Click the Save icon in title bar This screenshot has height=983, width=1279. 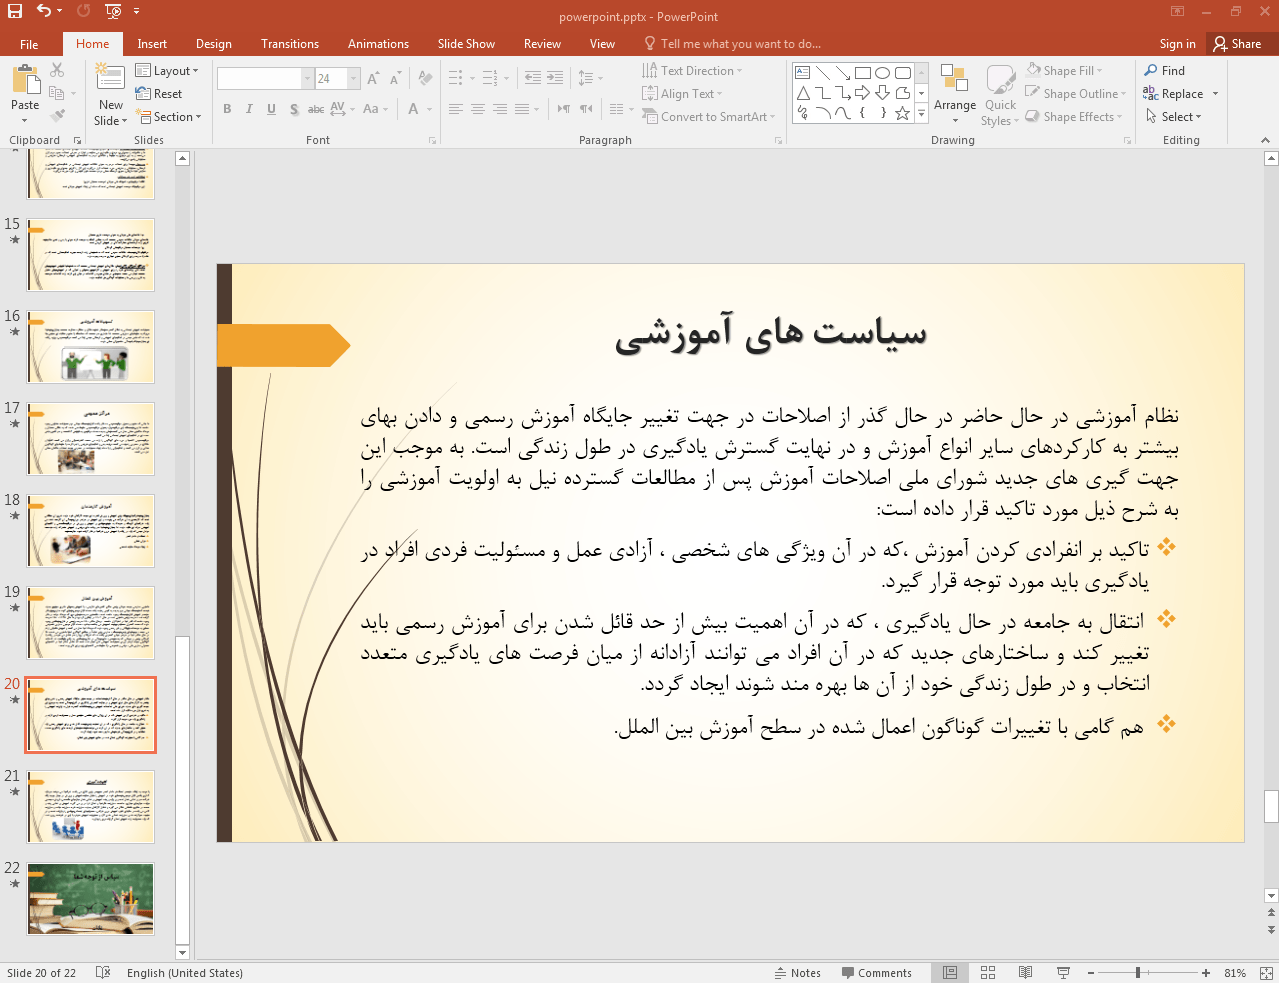pos(15,11)
